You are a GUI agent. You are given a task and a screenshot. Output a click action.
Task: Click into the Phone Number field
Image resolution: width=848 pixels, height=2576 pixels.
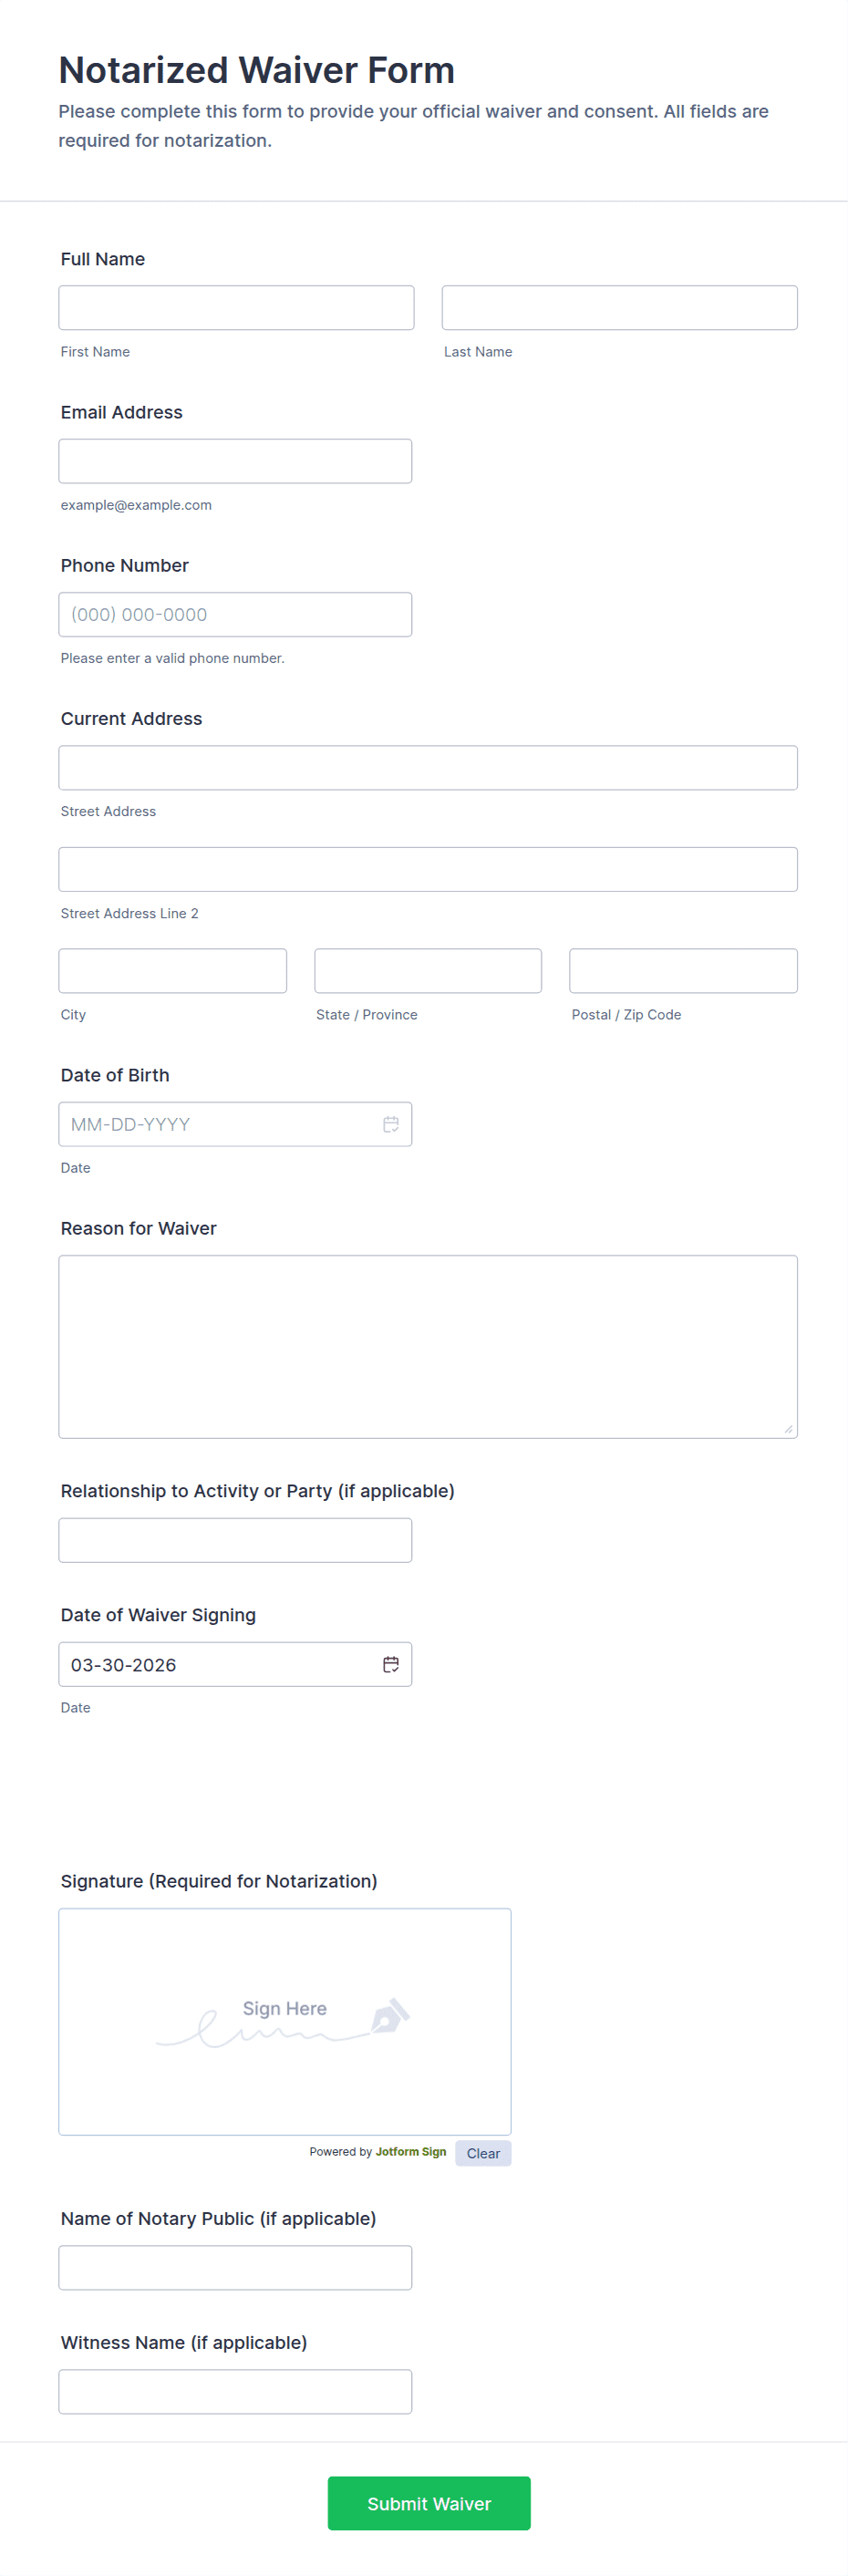tap(235, 614)
